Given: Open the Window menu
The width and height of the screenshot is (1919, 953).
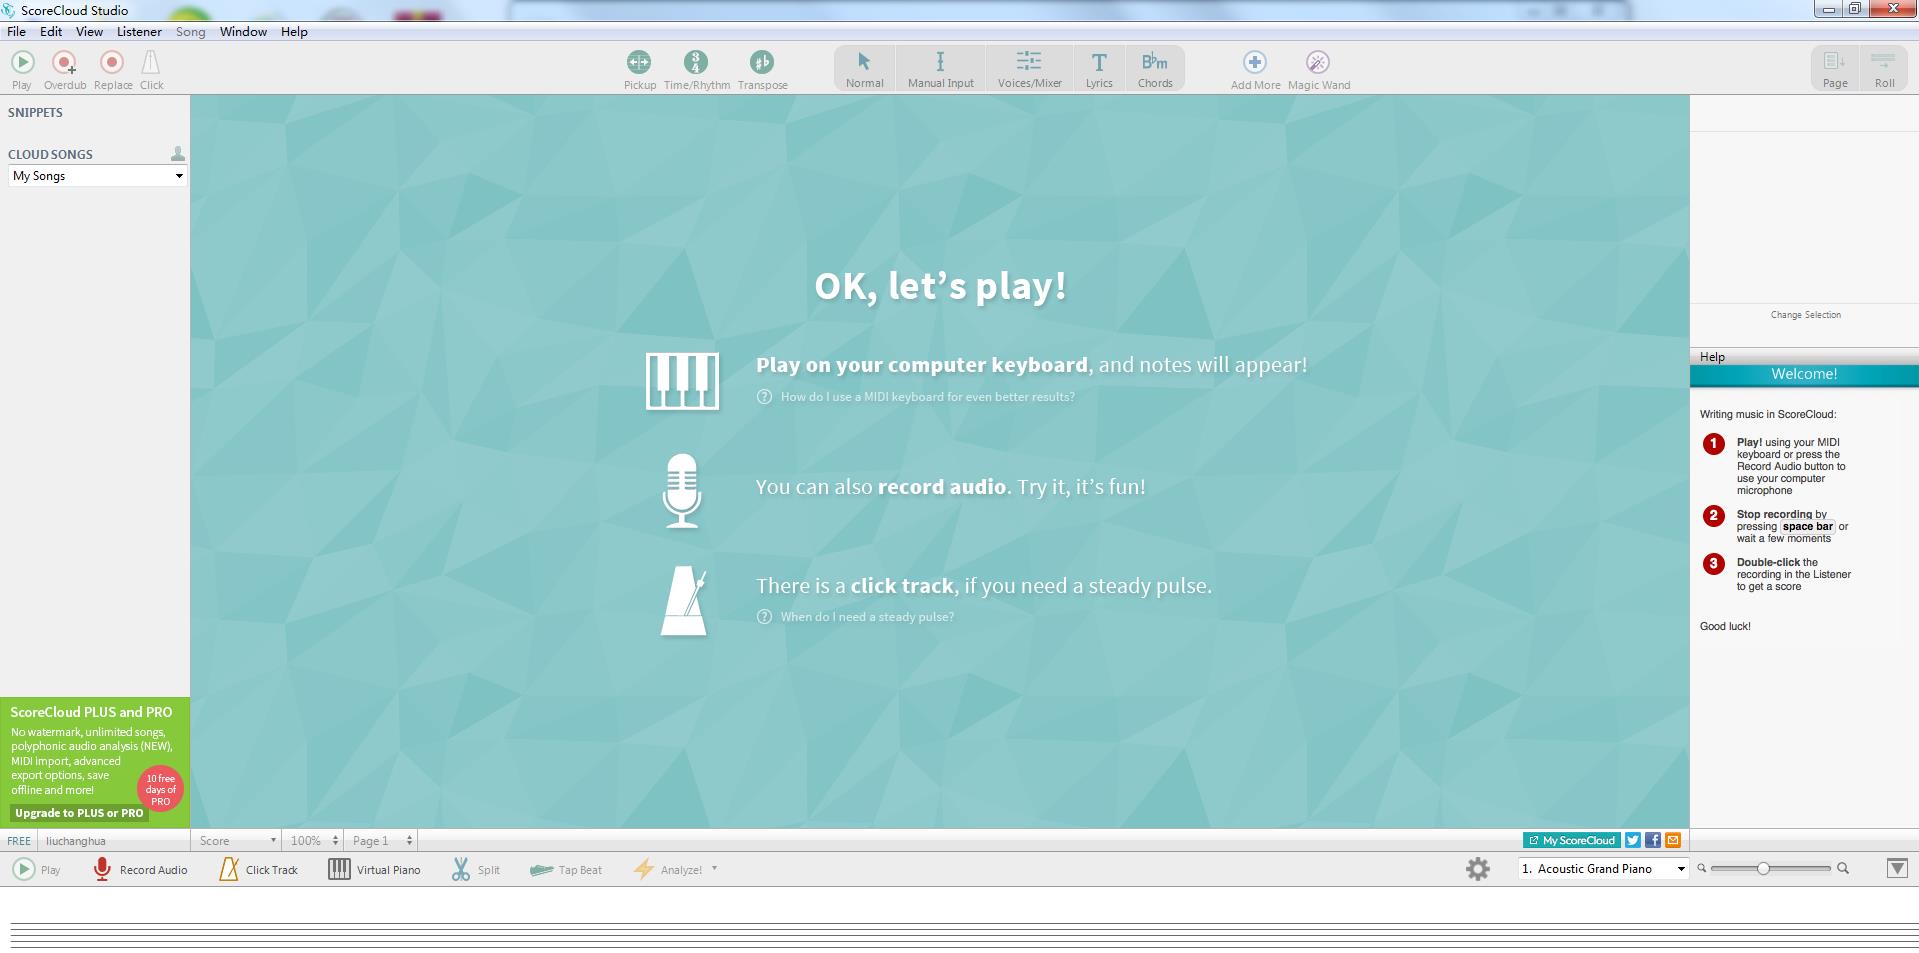Looking at the screenshot, I should click(243, 32).
